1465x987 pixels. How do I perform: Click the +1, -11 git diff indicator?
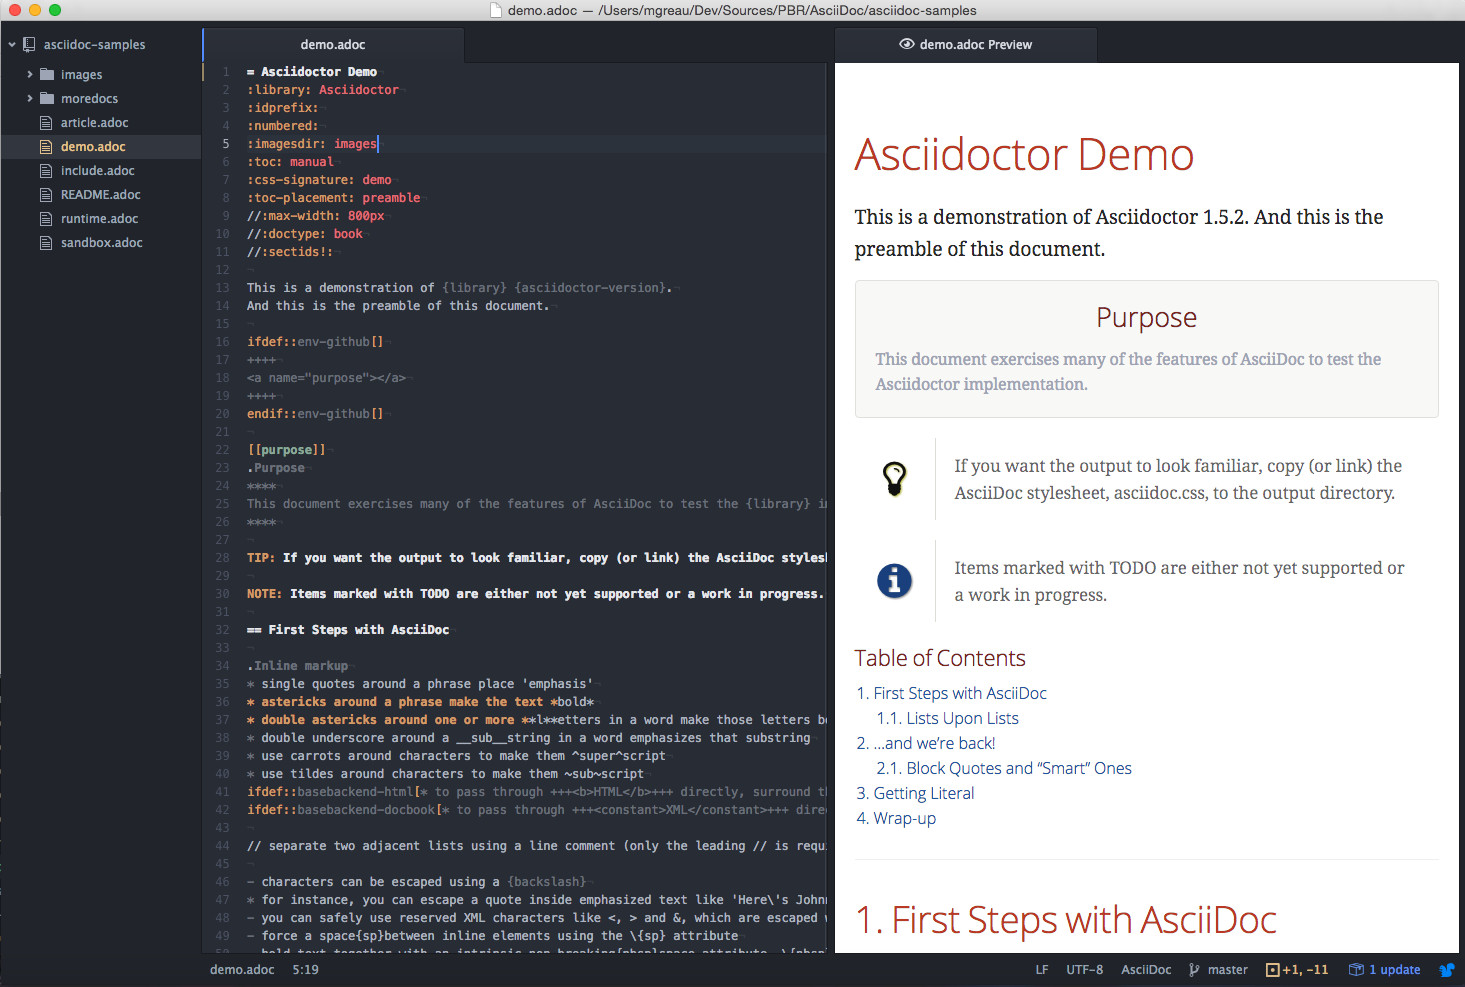[x=1297, y=969]
